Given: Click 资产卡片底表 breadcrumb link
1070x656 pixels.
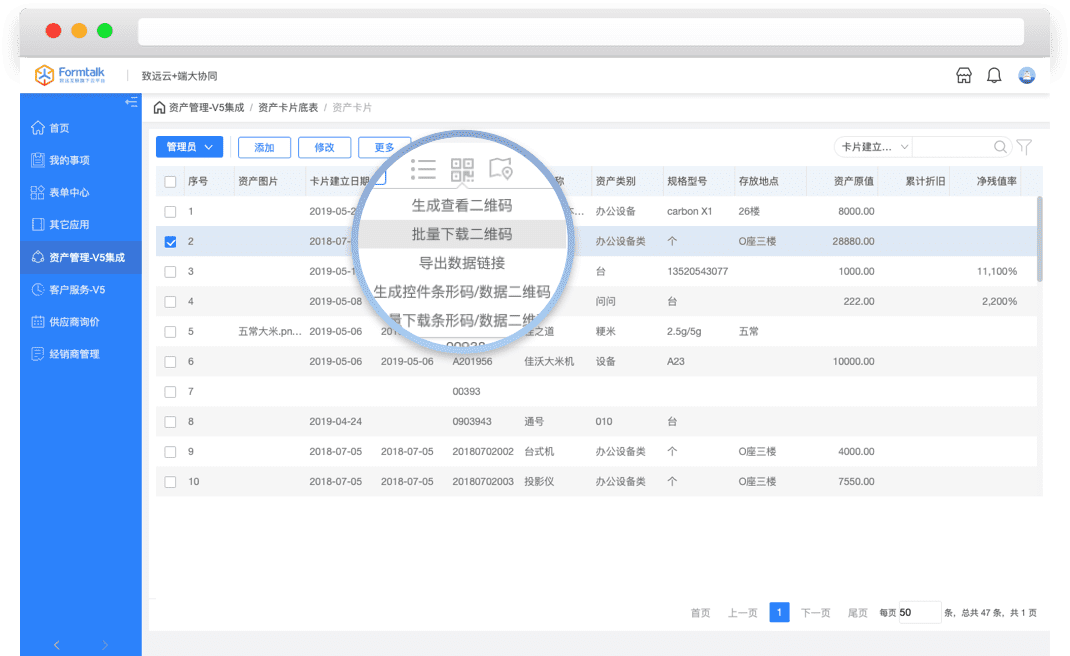Looking at the screenshot, I should [288, 107].
